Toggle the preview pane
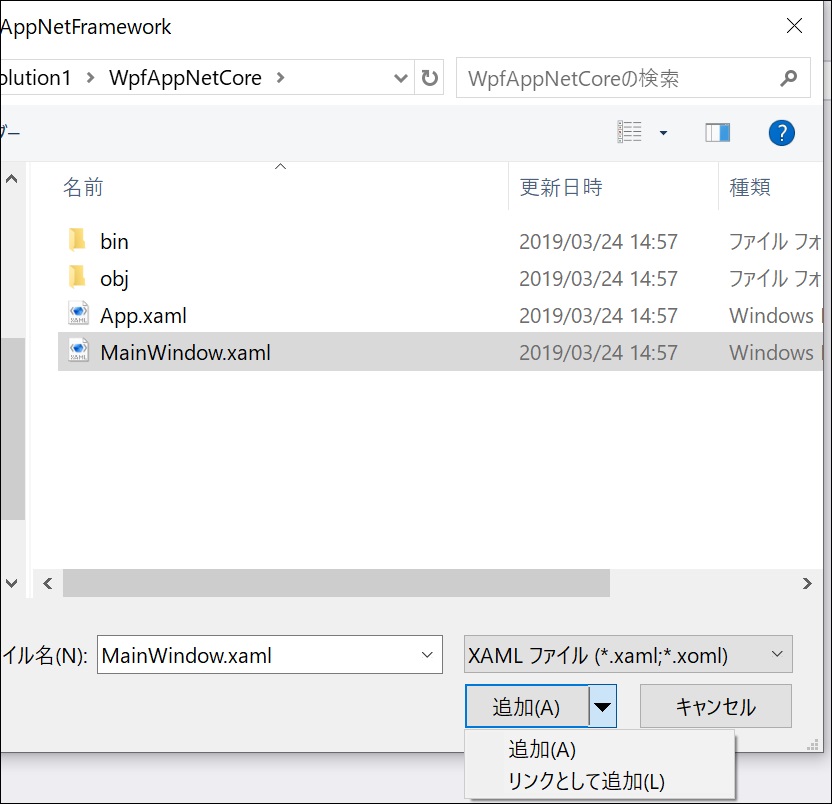This screenshot has height=804, width=832. [717, 132]
